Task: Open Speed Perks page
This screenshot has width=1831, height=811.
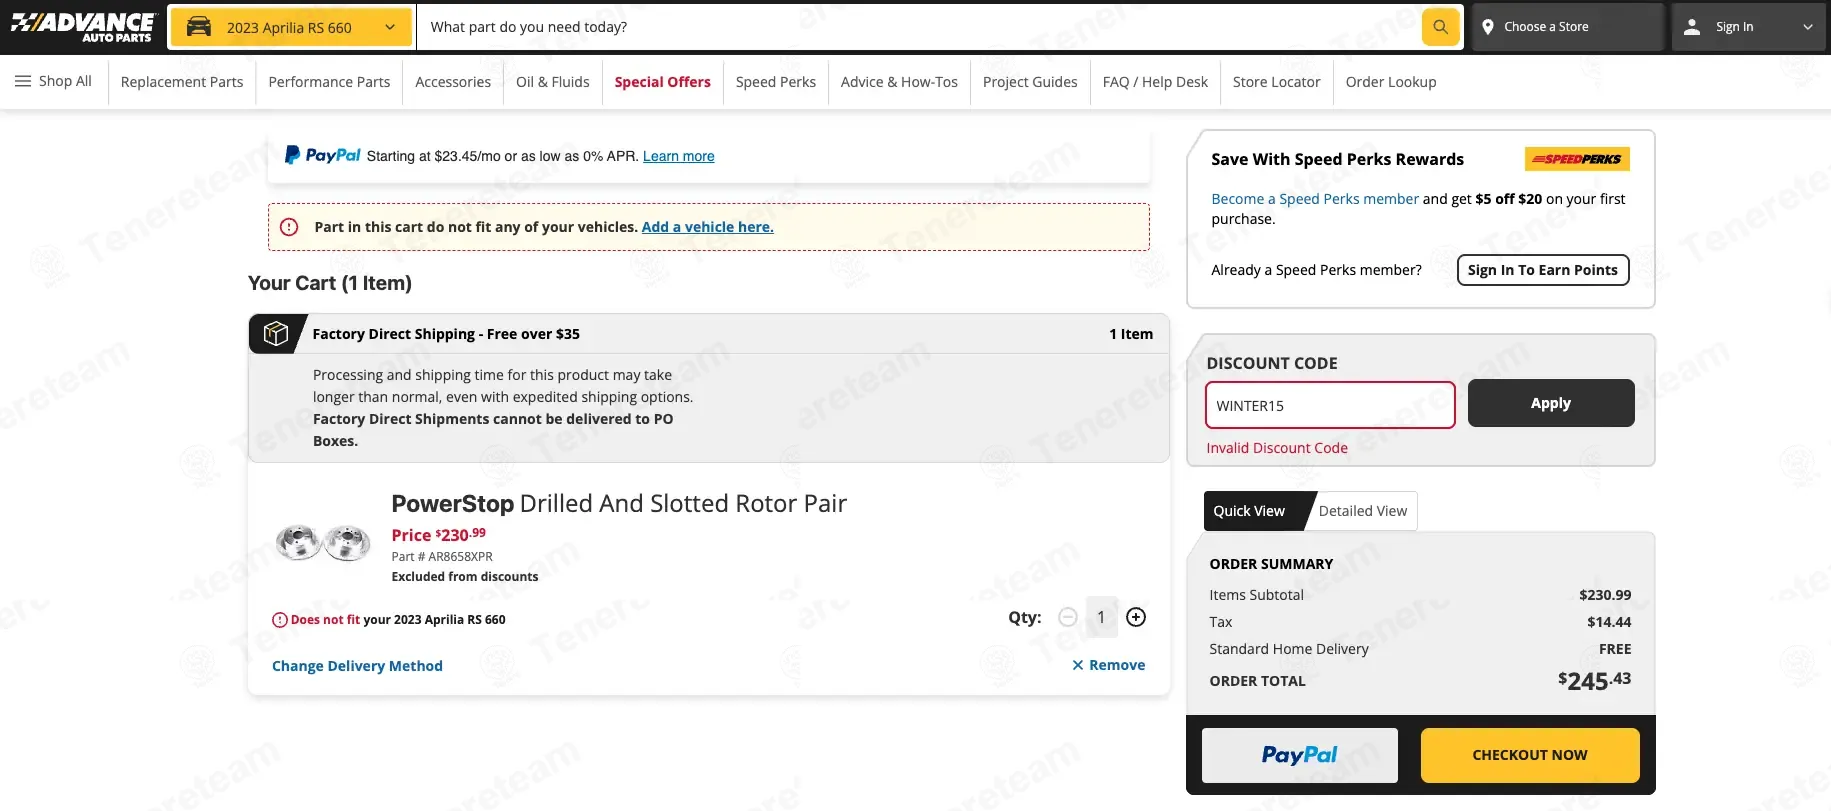Action: click(x=776, y=82)
